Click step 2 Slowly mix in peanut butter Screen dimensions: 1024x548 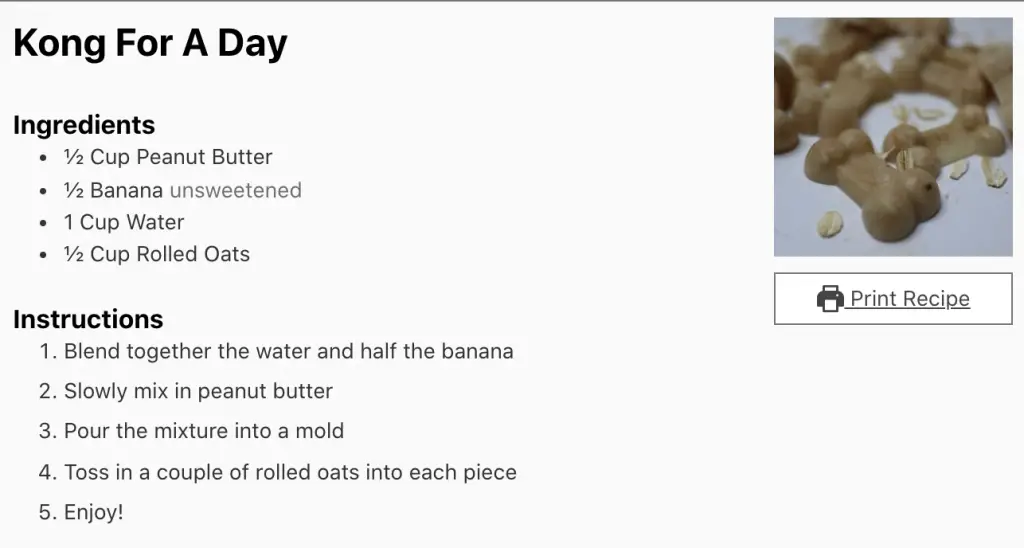(199, 391)
